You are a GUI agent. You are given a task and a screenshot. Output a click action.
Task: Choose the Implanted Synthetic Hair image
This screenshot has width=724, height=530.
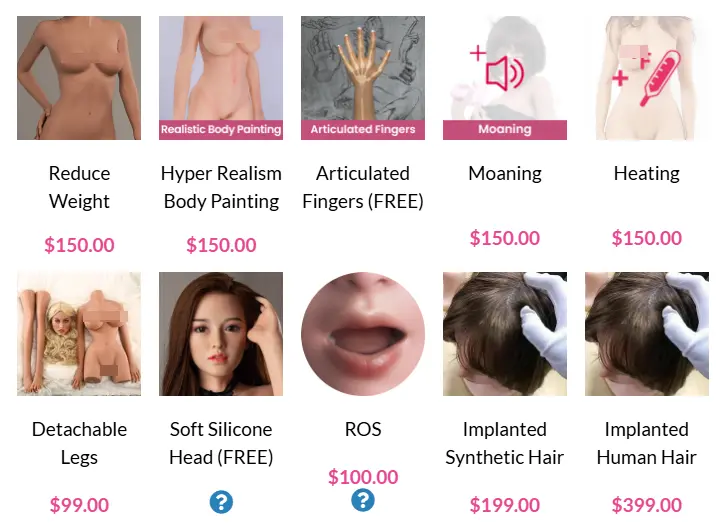point(505,334)
